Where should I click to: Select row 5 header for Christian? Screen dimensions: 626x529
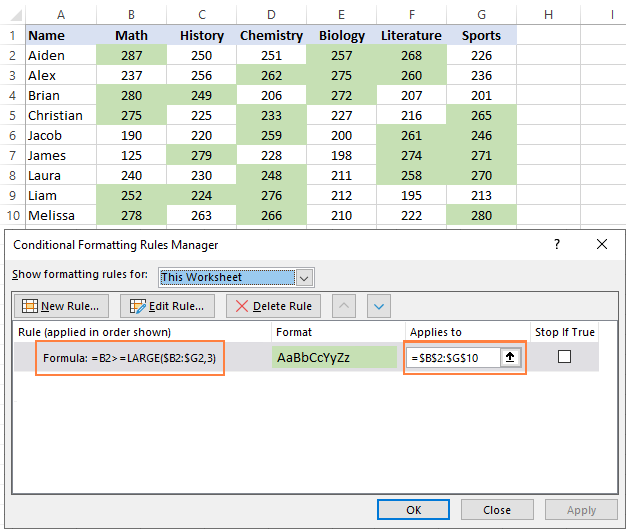click(x=11, y=115)
